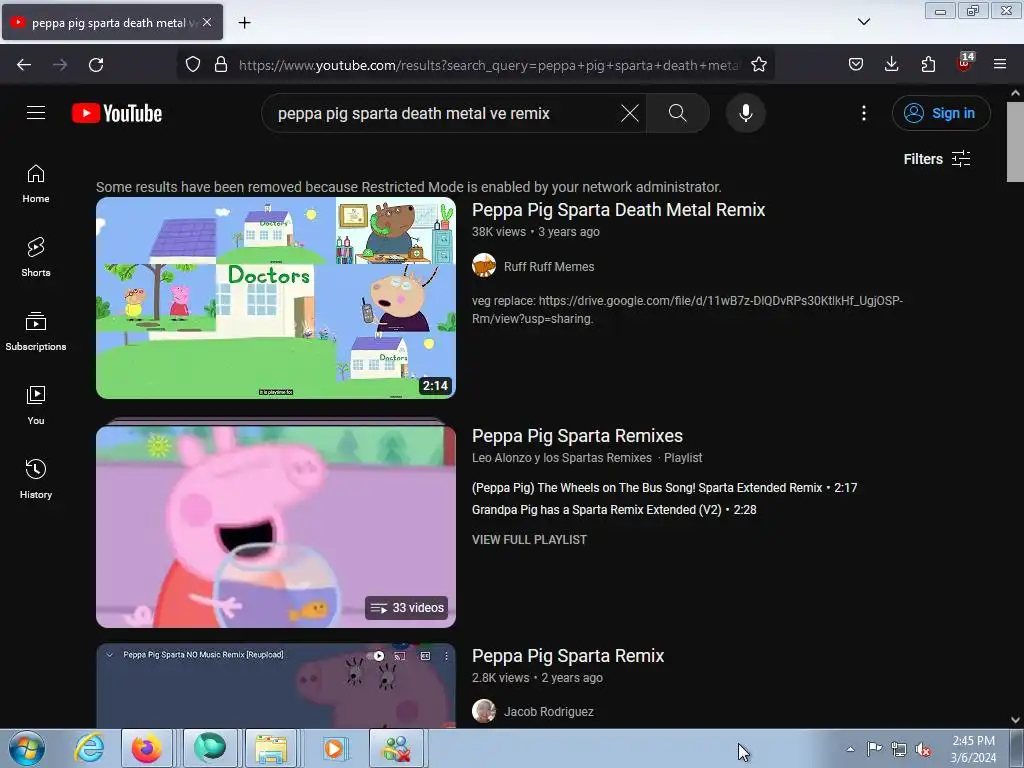Open Leo Alonzo y los Spartas Remixes channel
The image size is (1024, 768).
pos(562,458)
